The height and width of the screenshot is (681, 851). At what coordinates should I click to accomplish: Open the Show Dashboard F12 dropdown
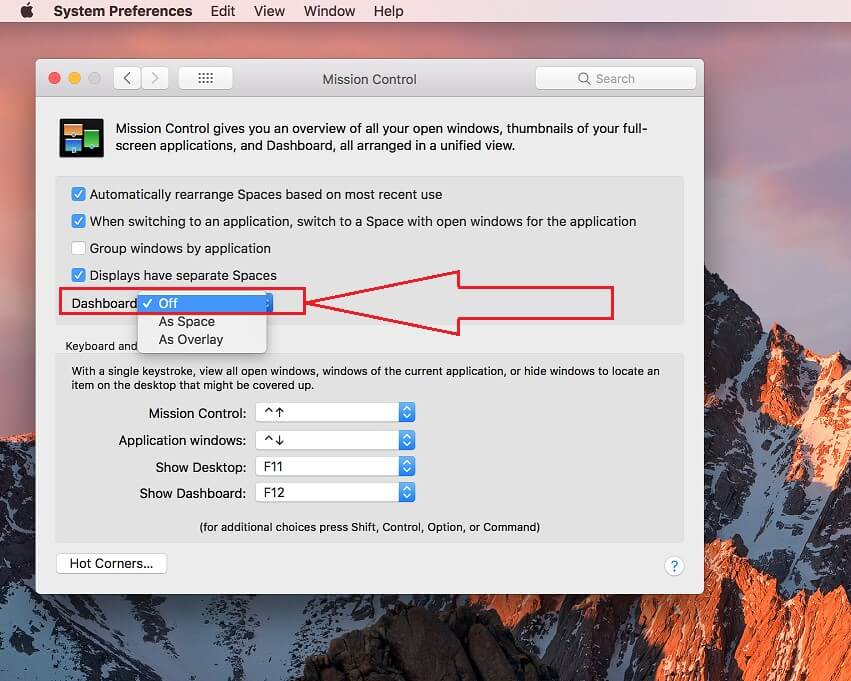[406, 491]
